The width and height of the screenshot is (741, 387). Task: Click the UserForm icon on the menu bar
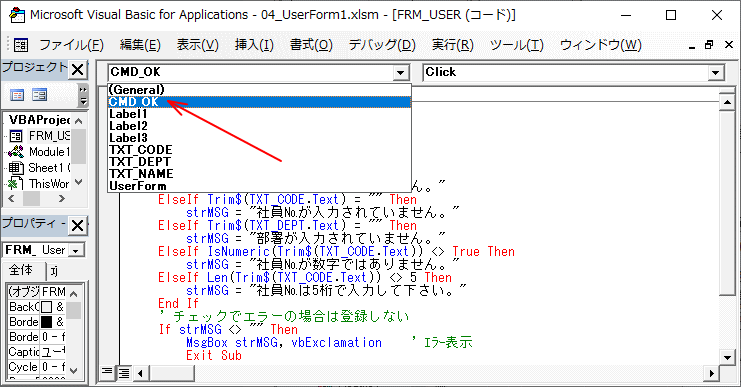click(21, 45)
